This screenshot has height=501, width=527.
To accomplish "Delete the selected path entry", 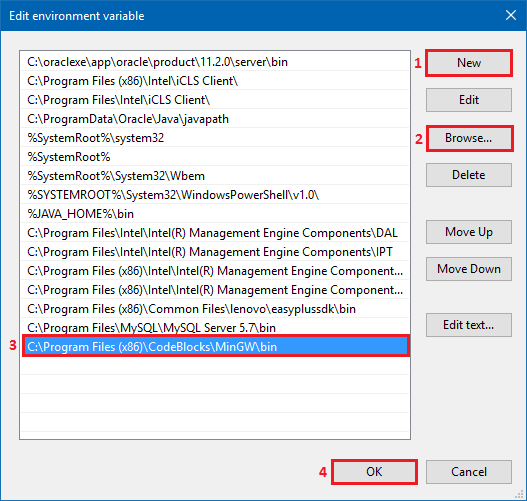I will pos(469,175).
